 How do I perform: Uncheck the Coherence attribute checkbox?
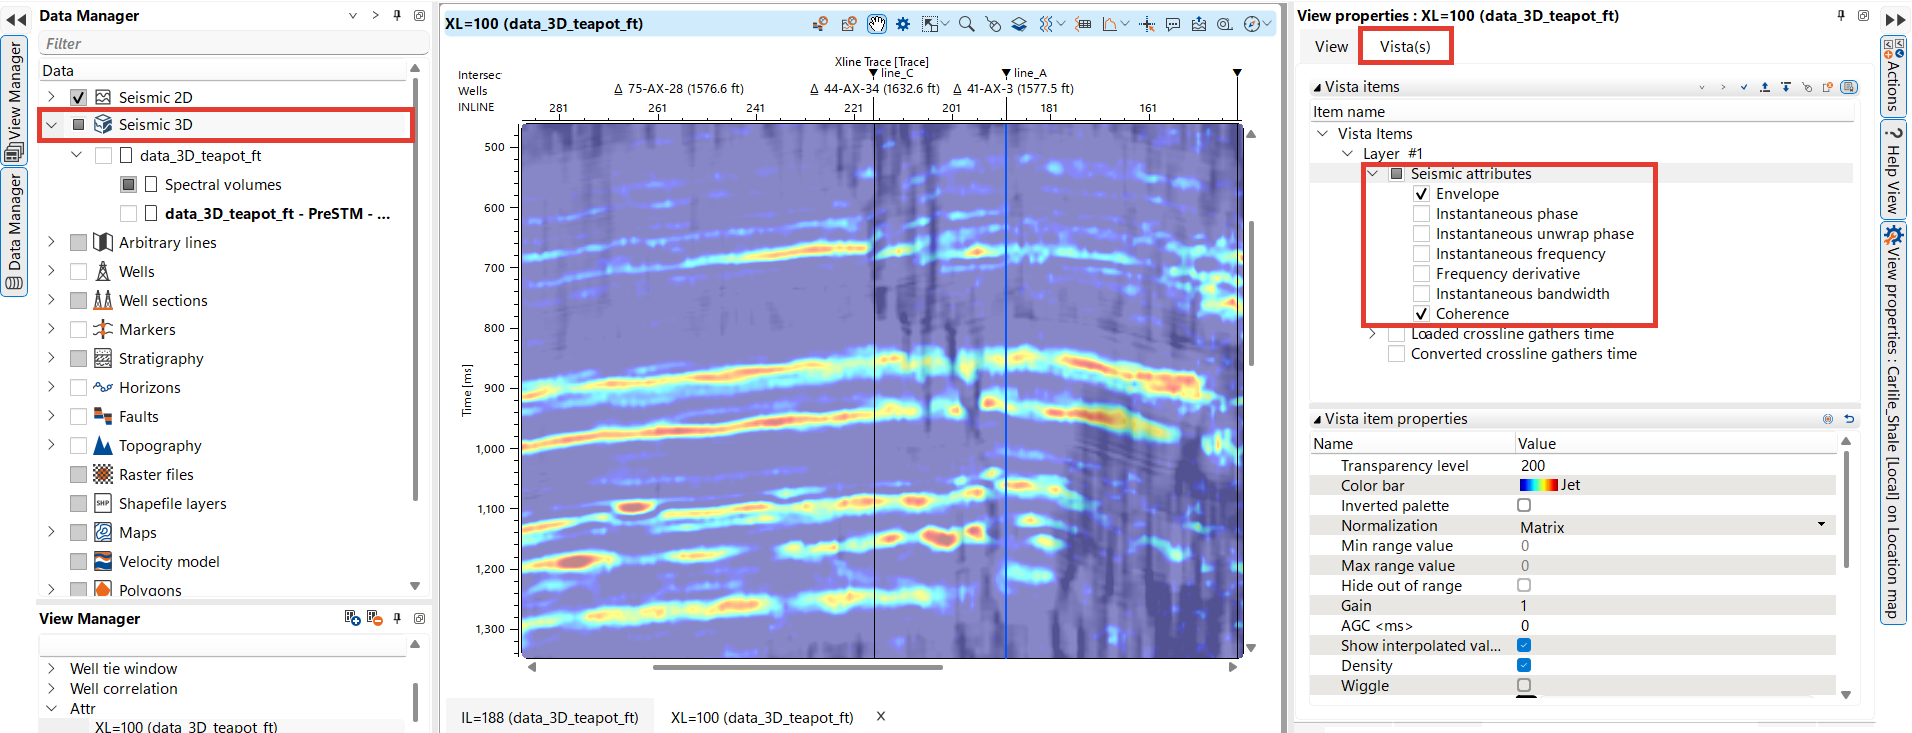(x=1421, y=314)
